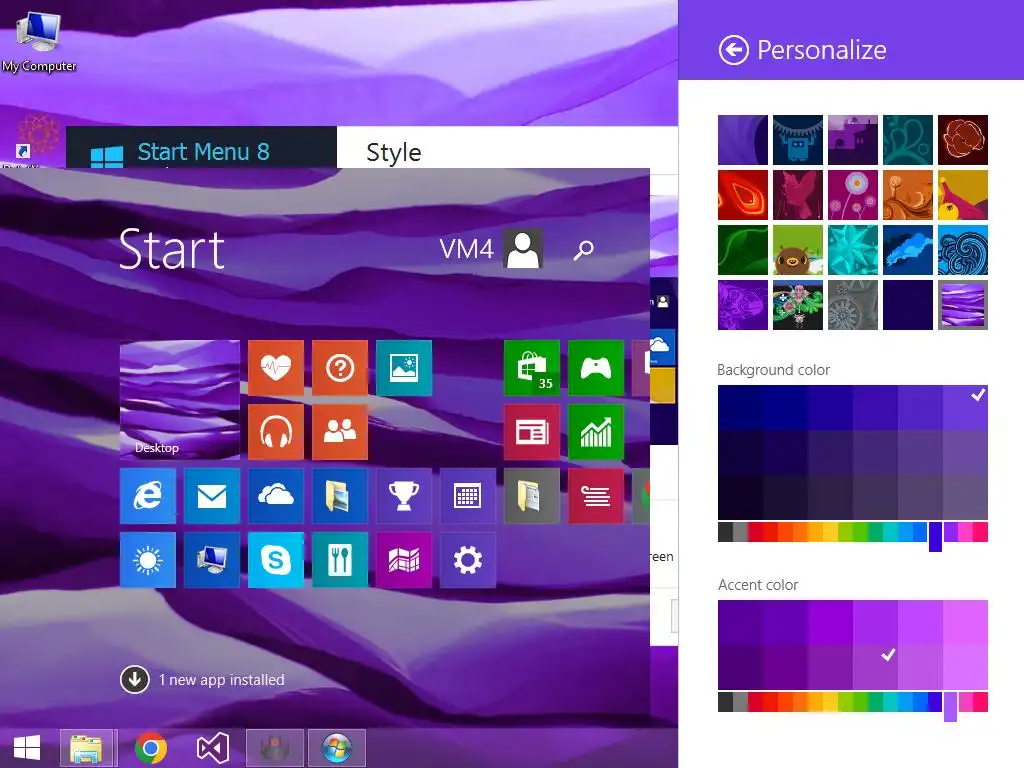Launch the Skype tile
Viewport: 1024px width, 768px height.
tap(276, 560)
